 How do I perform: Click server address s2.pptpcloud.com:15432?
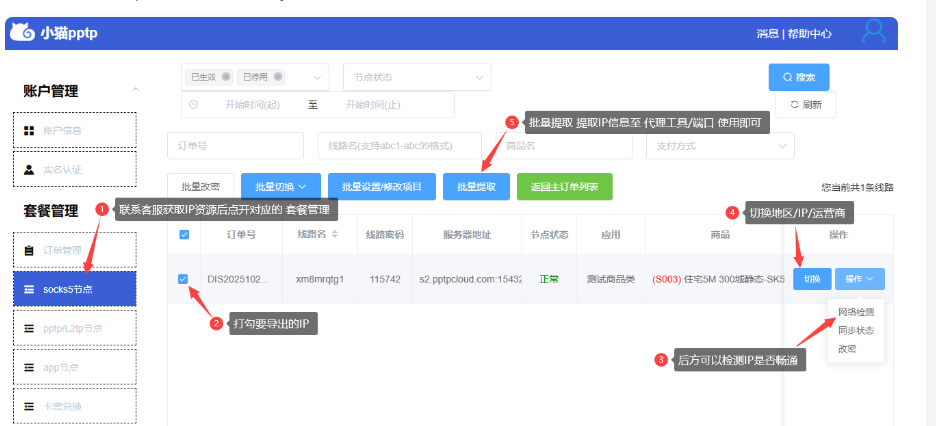click(472, 279)
